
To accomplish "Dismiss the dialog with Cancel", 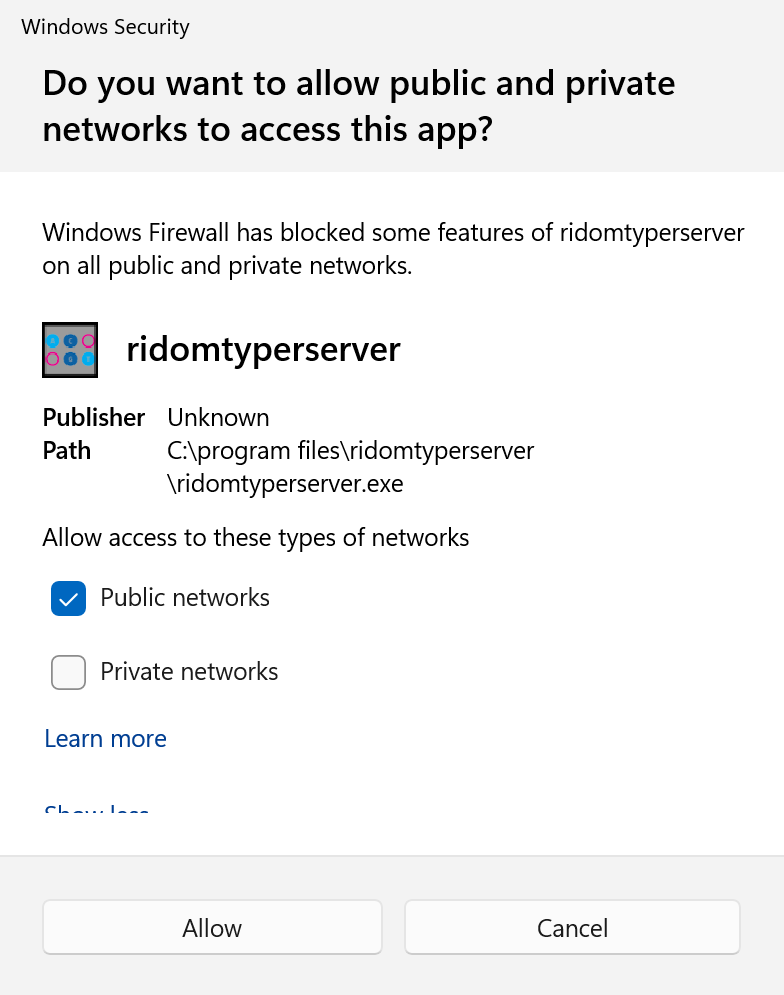I will [572, 928].
